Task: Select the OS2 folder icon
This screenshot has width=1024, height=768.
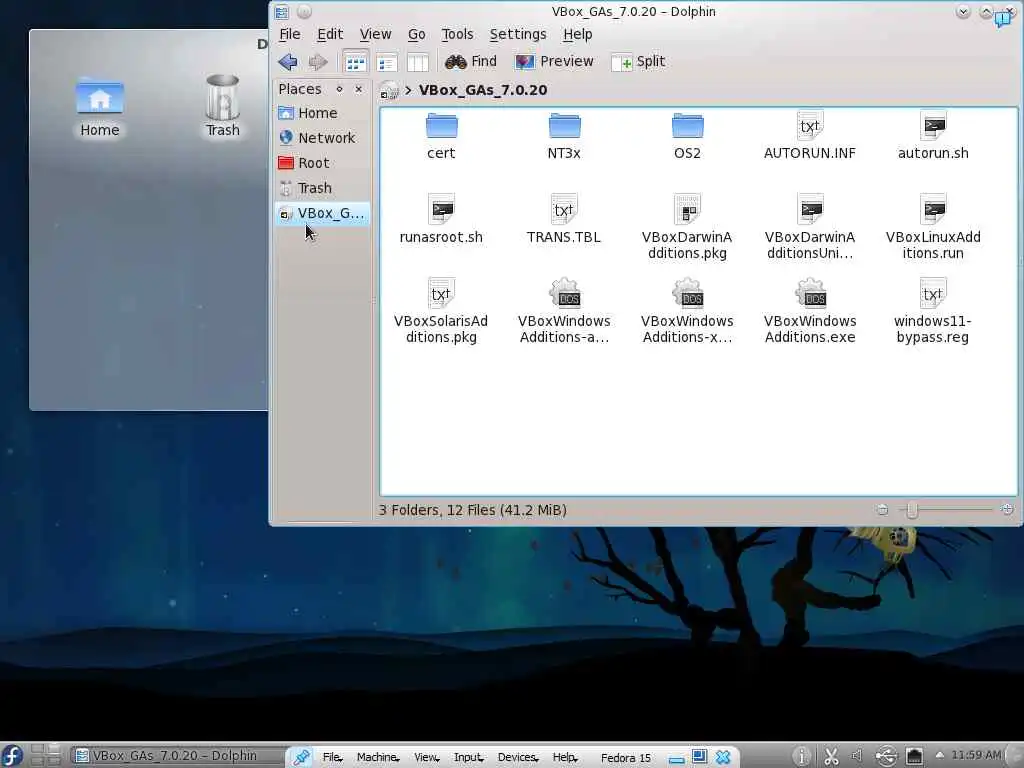Action: [687, 125]
